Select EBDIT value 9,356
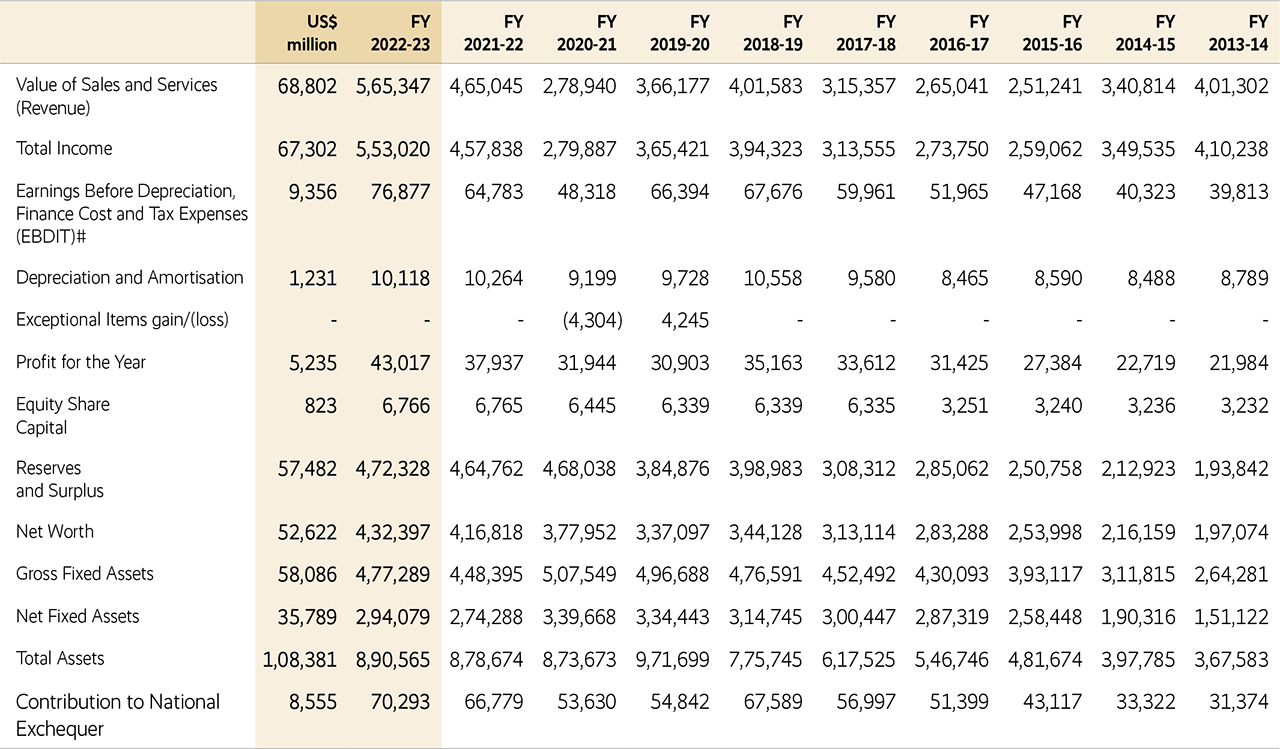The height and width of the screenshot is (749, 1280). pos(313,192)
